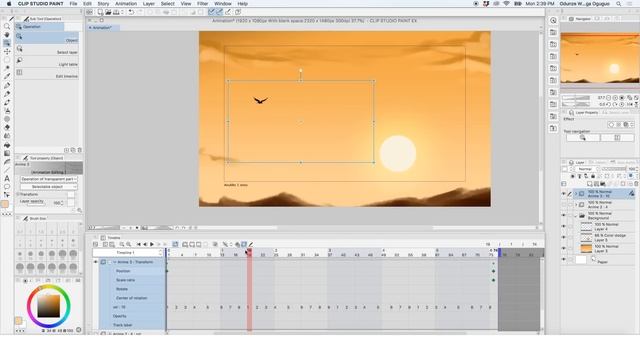Click the enable keyframes icon in Timeline

pyautogui.click(x=244, y=244)
